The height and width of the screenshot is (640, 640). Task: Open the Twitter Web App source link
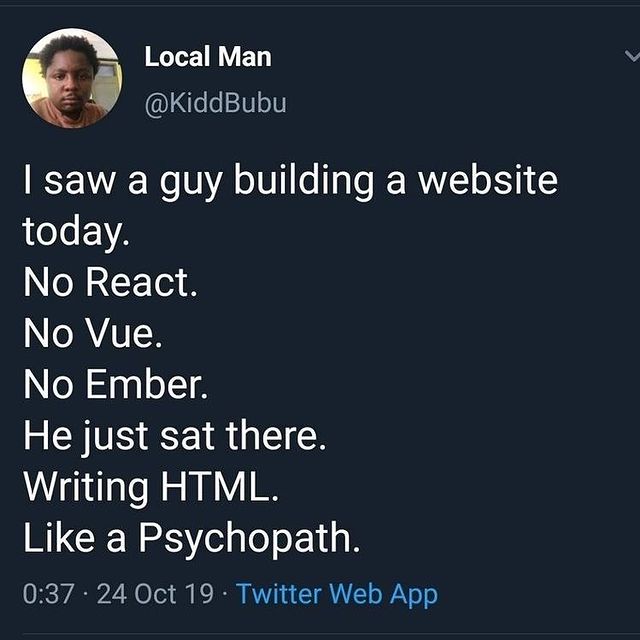(x=337, y=593)
